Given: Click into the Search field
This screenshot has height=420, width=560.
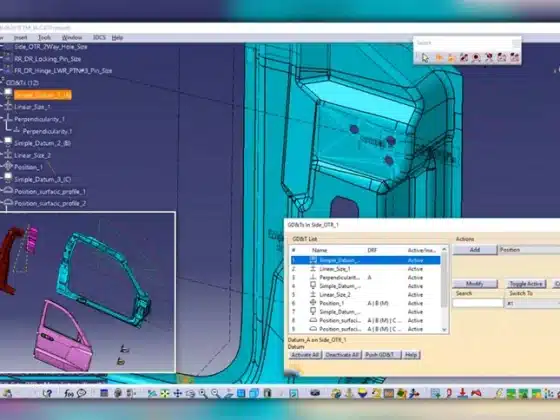Looking at the screenshot, I should 478,303.
